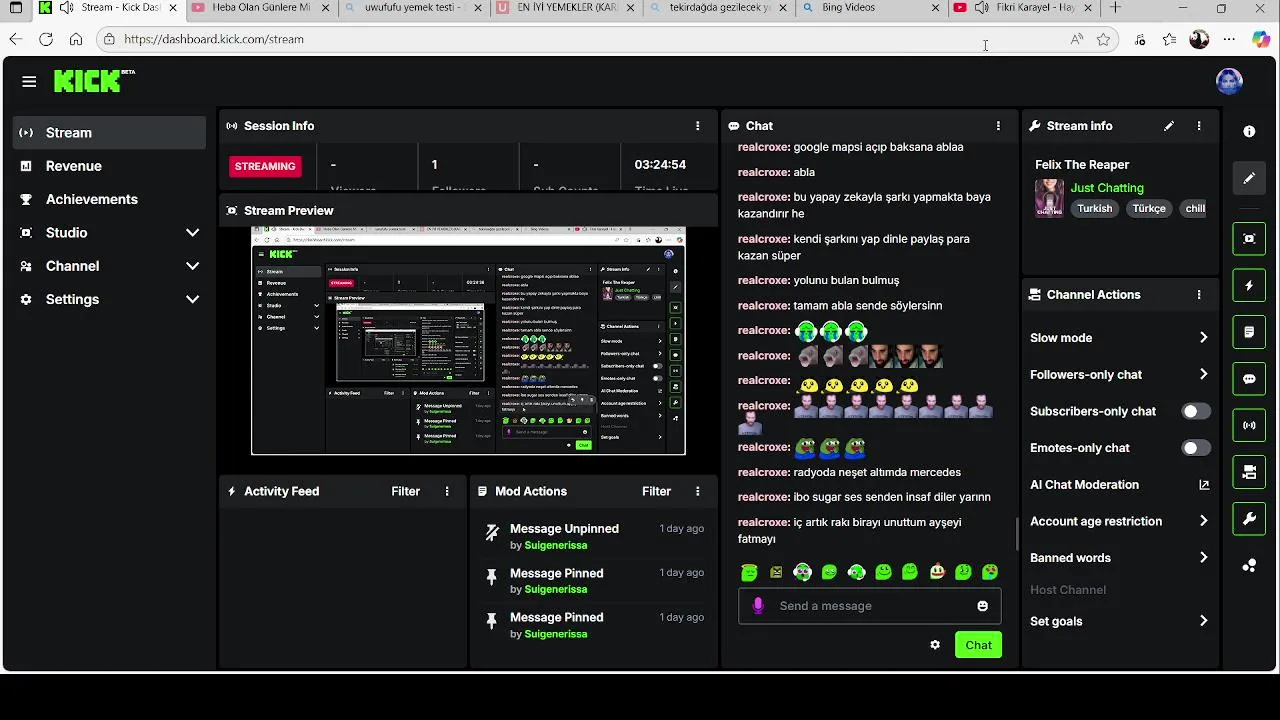Screen dimensions: 1280x720
Task: Open AI Chat Moderation external link
Action: (x=1204, y=485)
